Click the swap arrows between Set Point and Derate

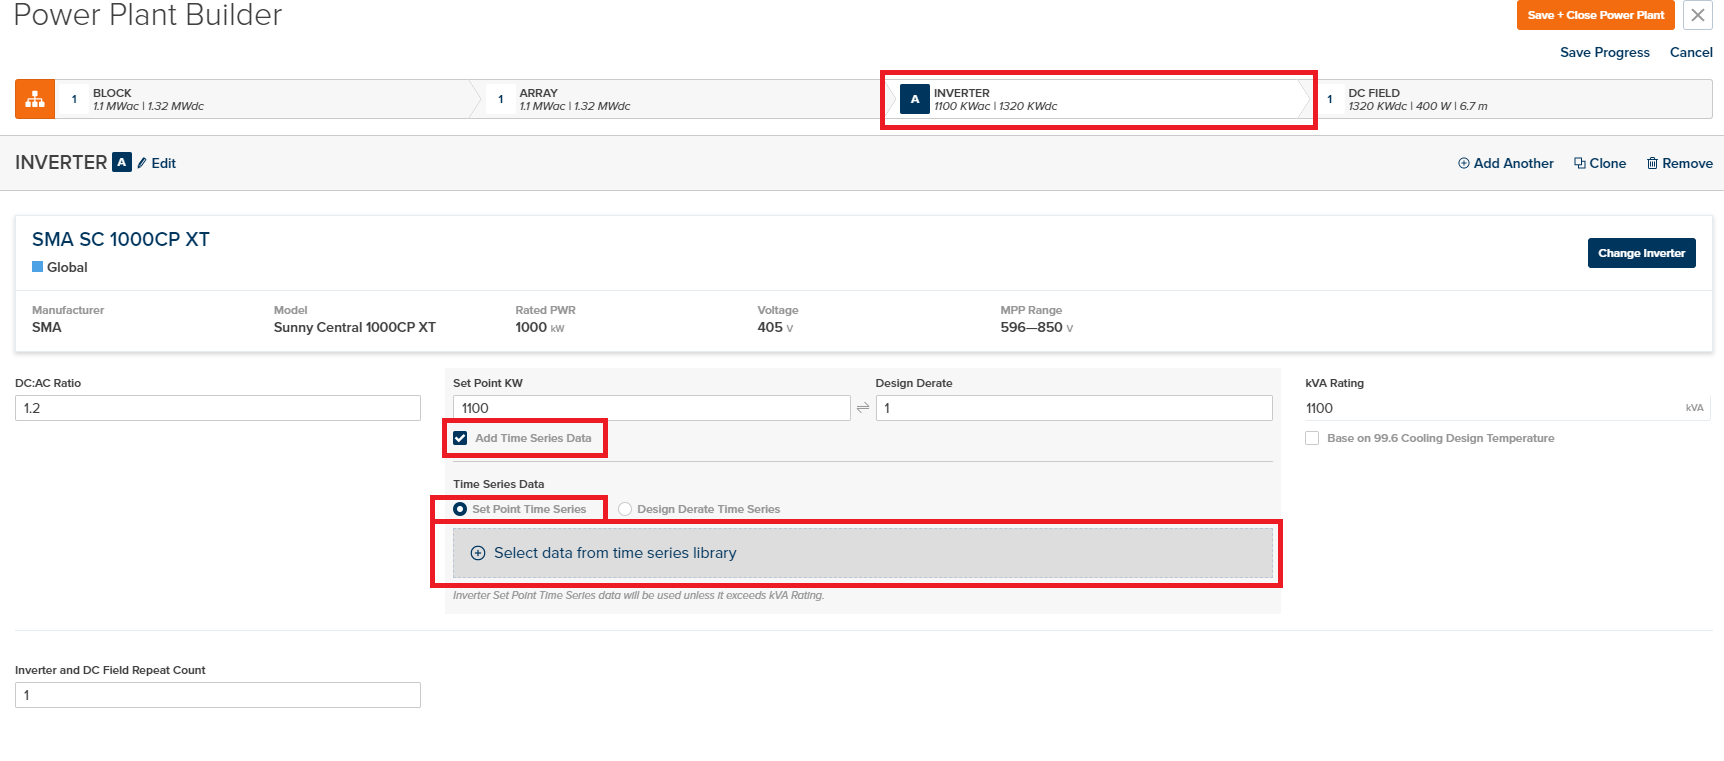pyautogui.click(x=863, y=408)
